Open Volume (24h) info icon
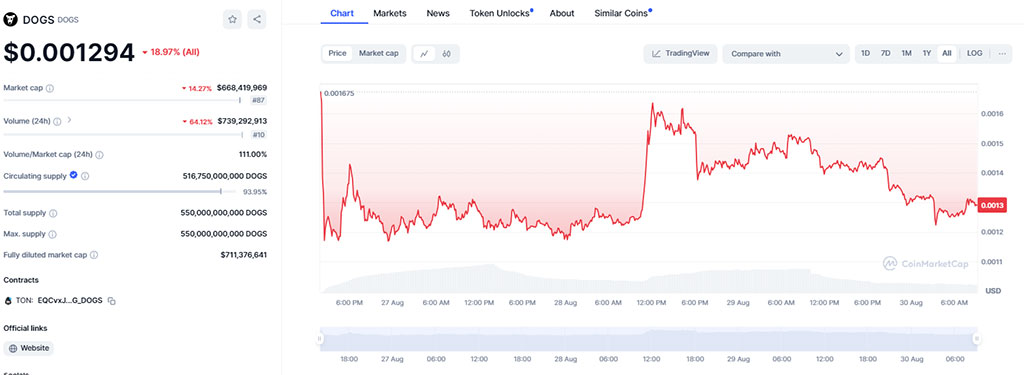This screenshot has width=1024, height=375. 57,122
